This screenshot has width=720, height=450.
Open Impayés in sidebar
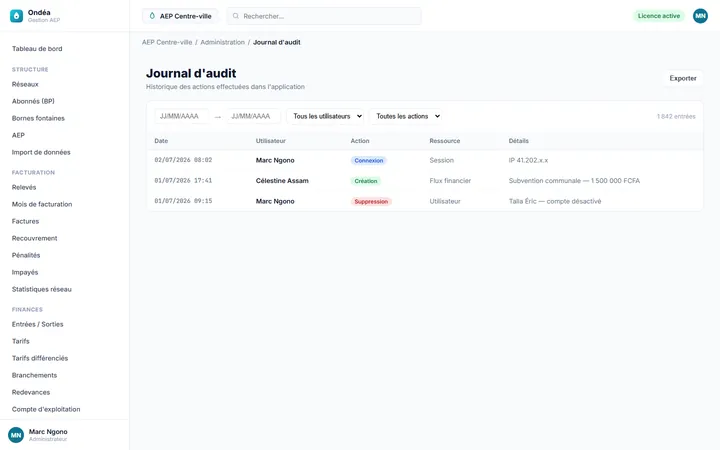tap(25, 272)
